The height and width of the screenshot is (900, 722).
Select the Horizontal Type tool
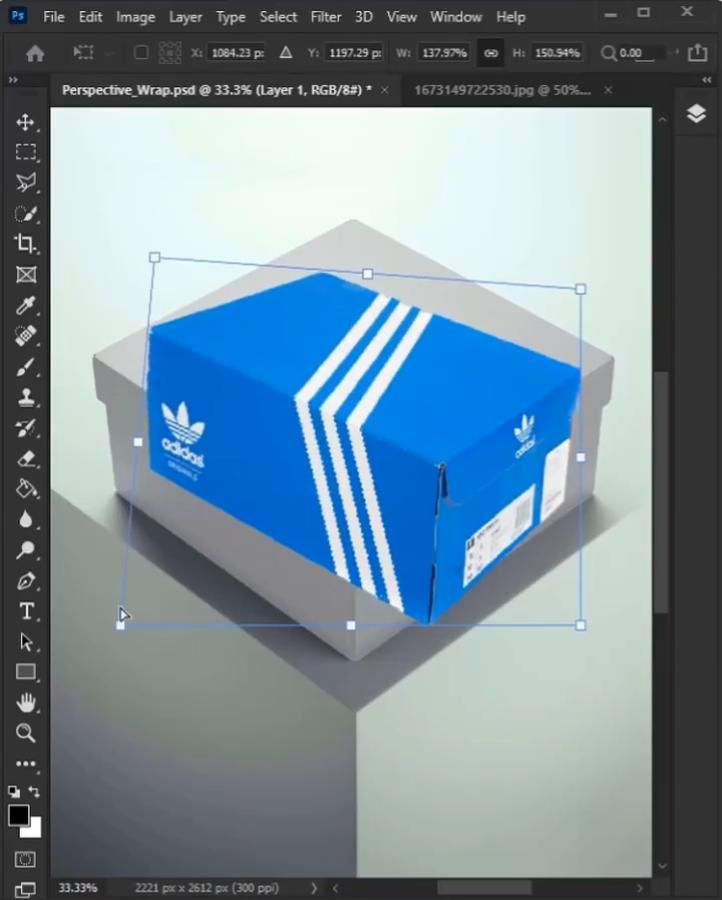(25, 611)
